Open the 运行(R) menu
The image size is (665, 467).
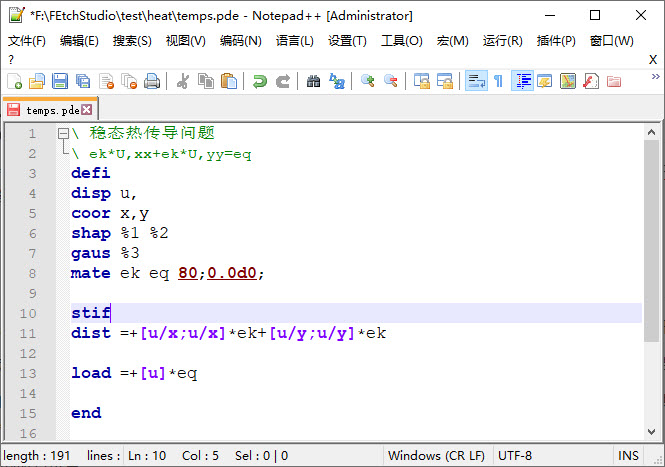pos(503,41)
